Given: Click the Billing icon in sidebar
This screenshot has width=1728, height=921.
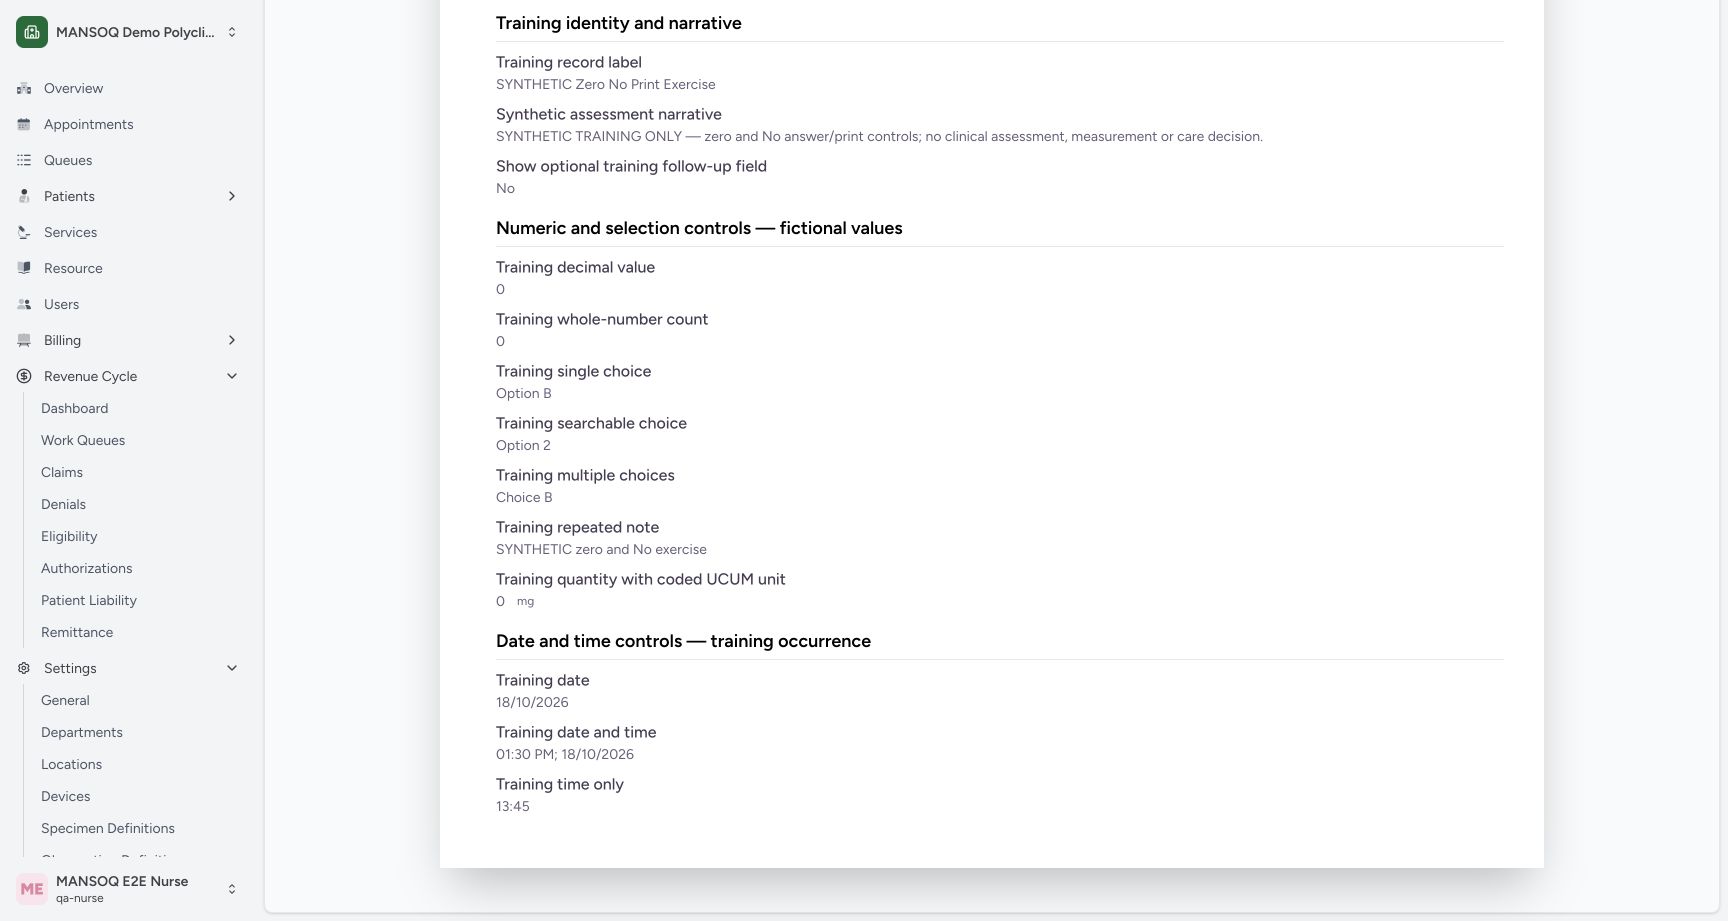Looking at the screenshot, I should point(24,340).
